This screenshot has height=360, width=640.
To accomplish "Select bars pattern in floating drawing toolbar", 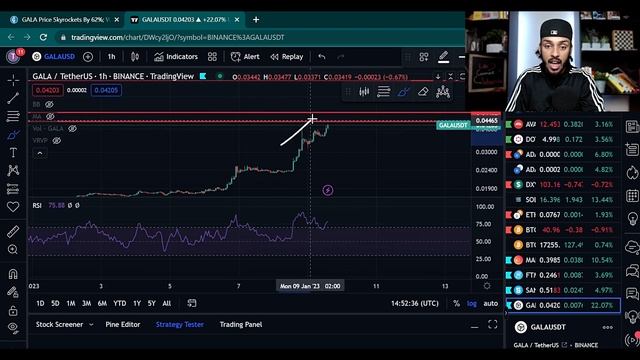I will click(x=364, y=92).
